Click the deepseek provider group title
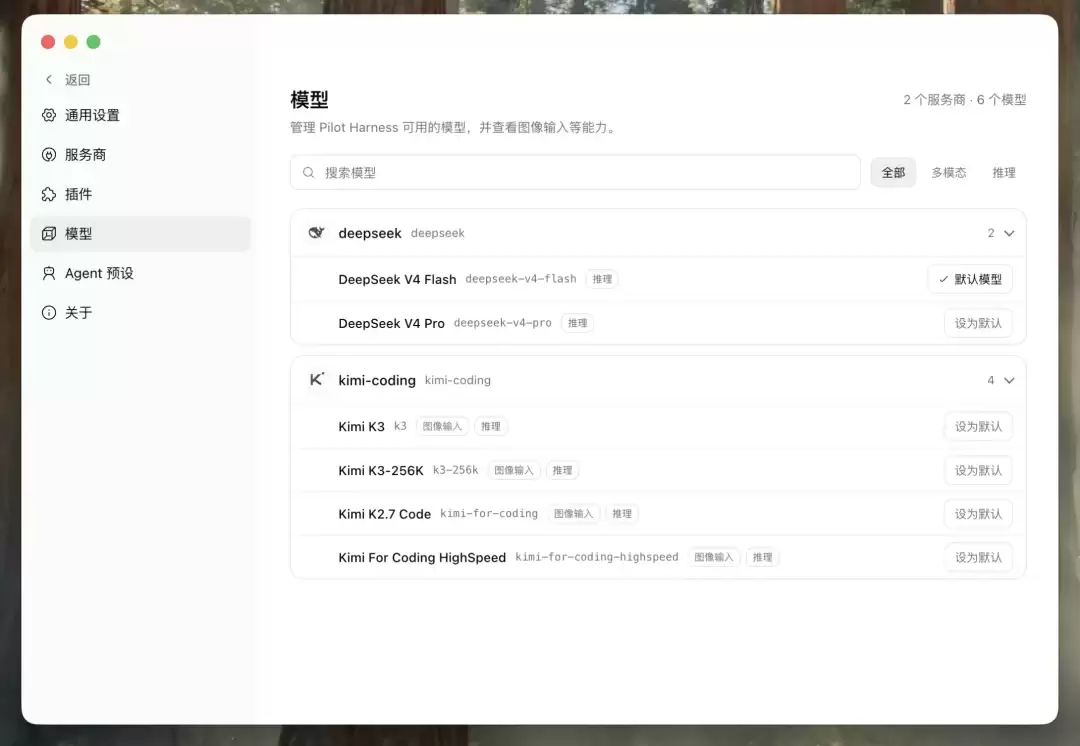The image size is (1080, 746). [x=370, y=233]
